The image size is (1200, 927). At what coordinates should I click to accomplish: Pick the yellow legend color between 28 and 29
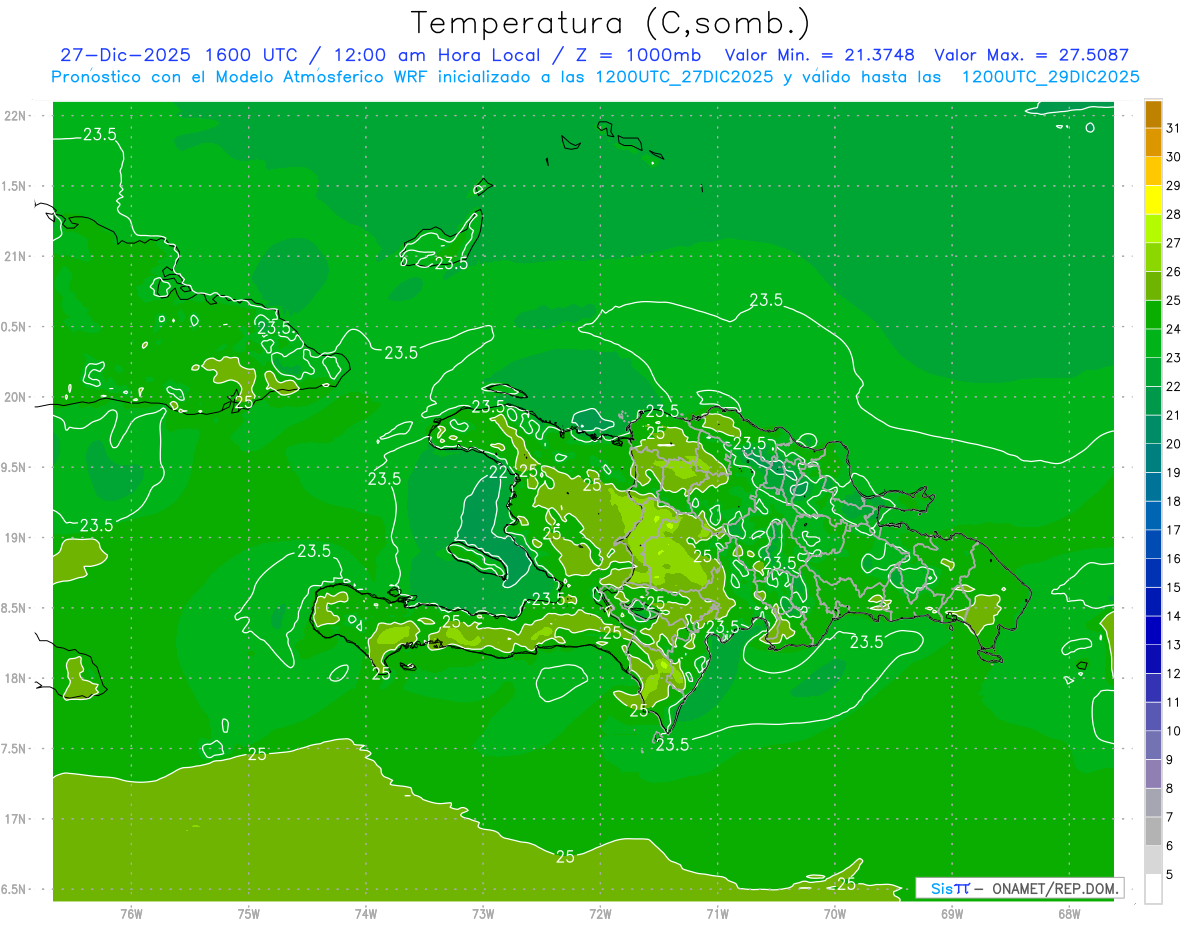(x=1153, y=200)
